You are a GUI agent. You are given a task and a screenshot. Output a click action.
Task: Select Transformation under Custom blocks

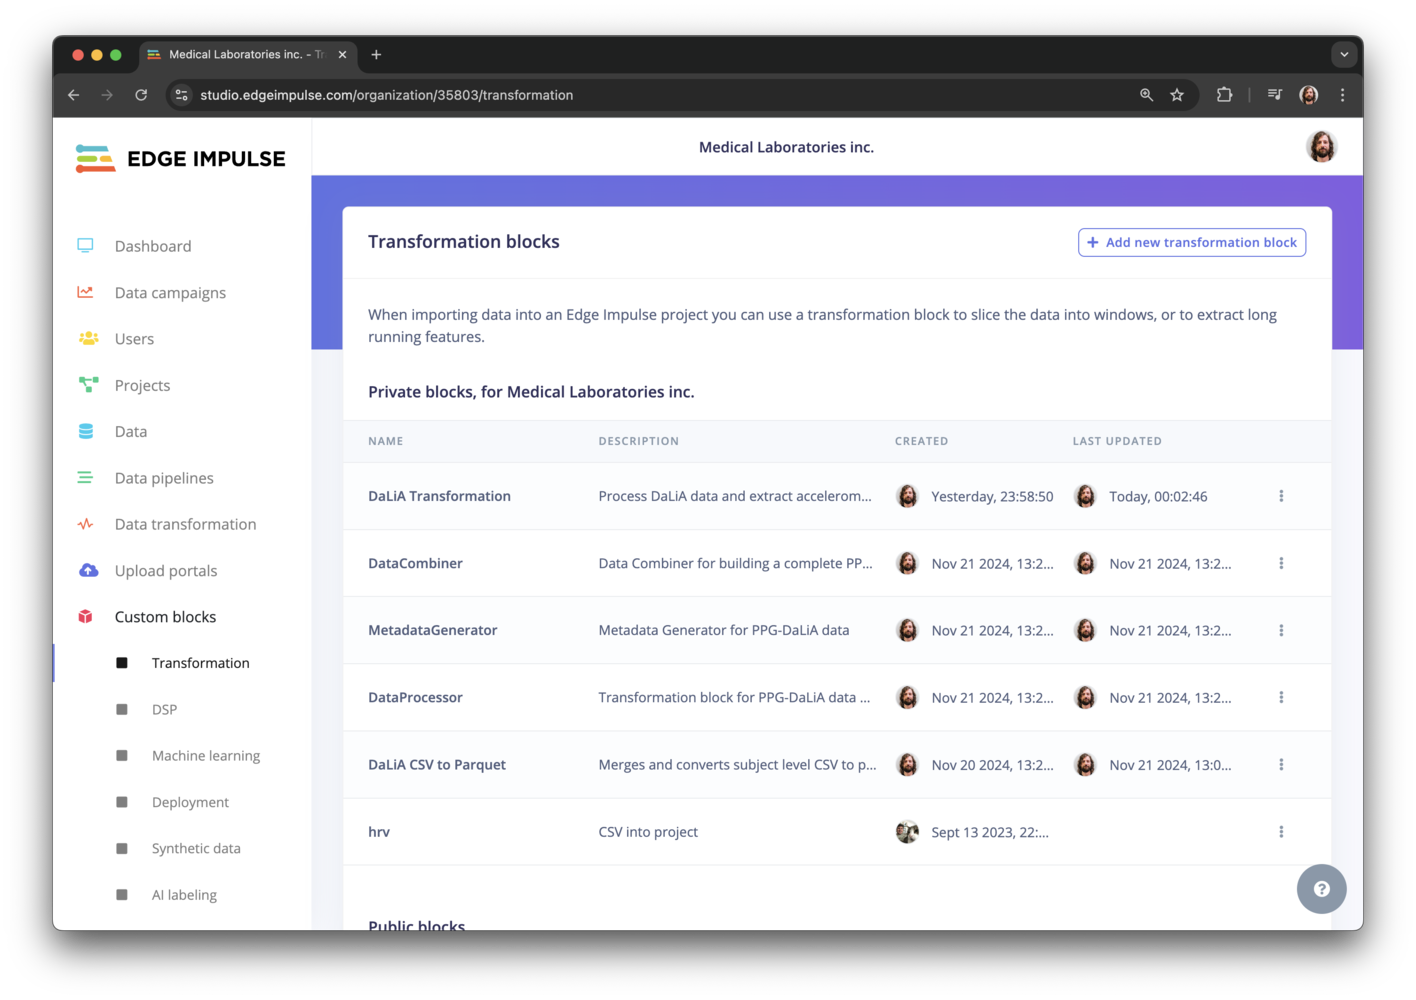point(200,663)
